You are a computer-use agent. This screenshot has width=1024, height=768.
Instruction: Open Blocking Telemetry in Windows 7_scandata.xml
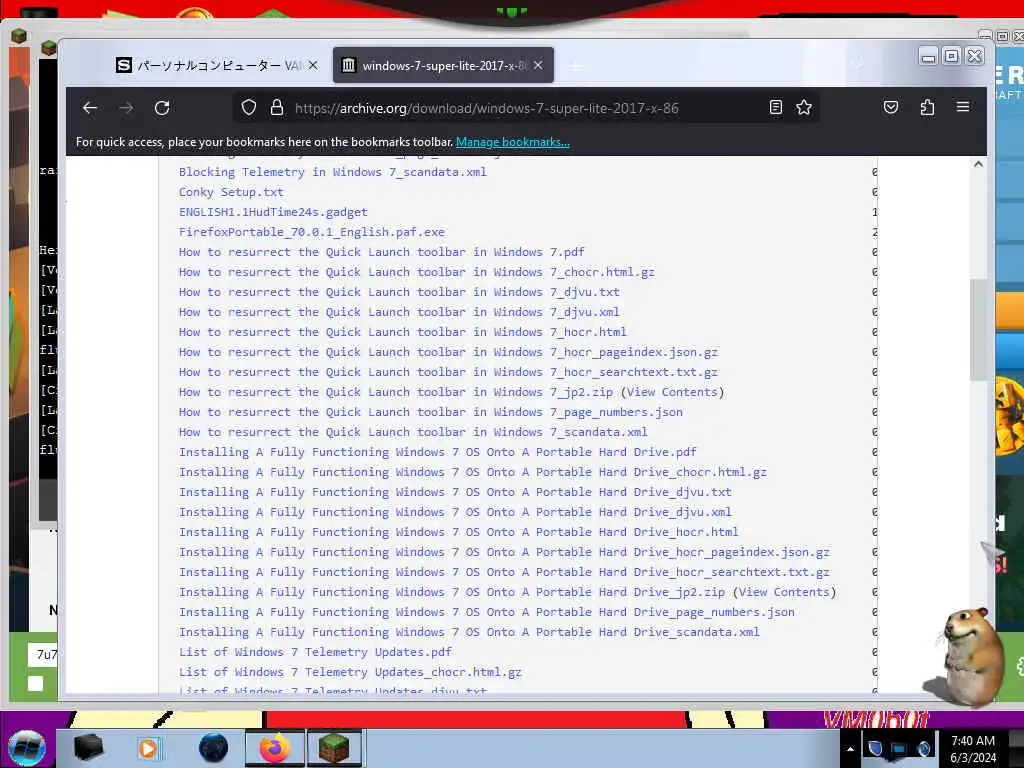tap(332, 172)
